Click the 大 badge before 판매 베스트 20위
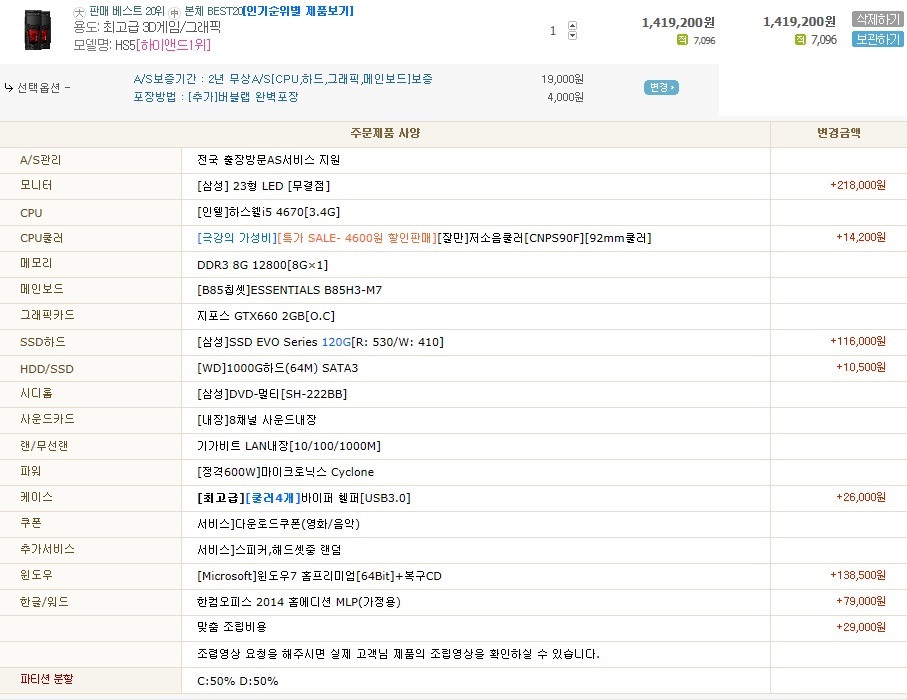 tap(79, 12)
